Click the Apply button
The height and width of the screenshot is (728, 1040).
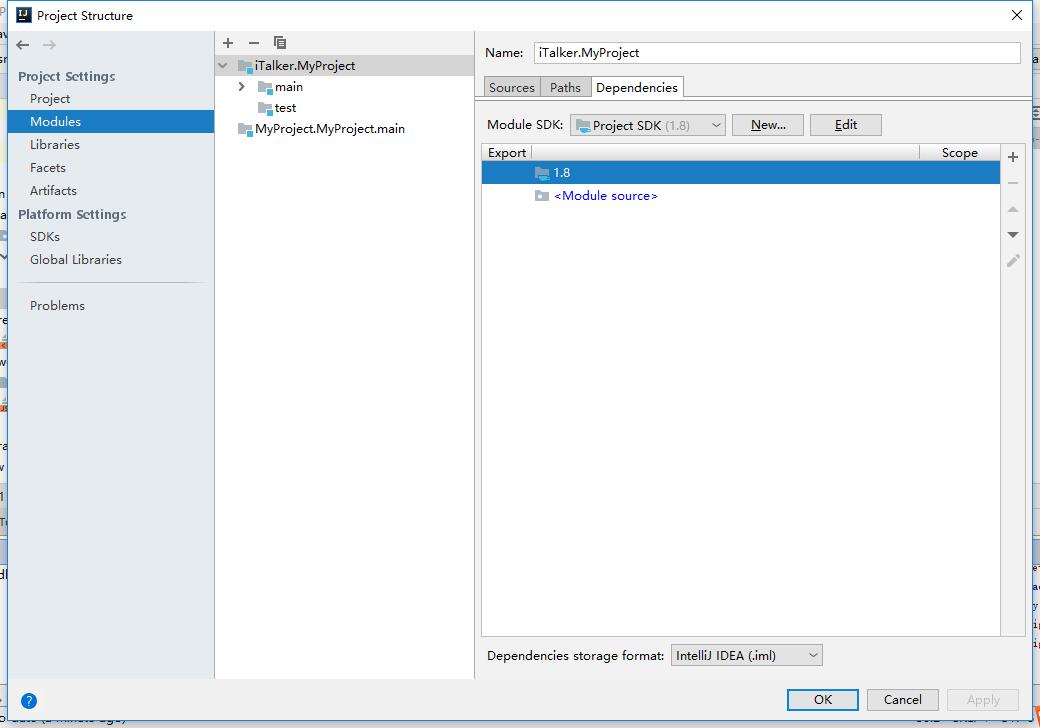point(983,699)
